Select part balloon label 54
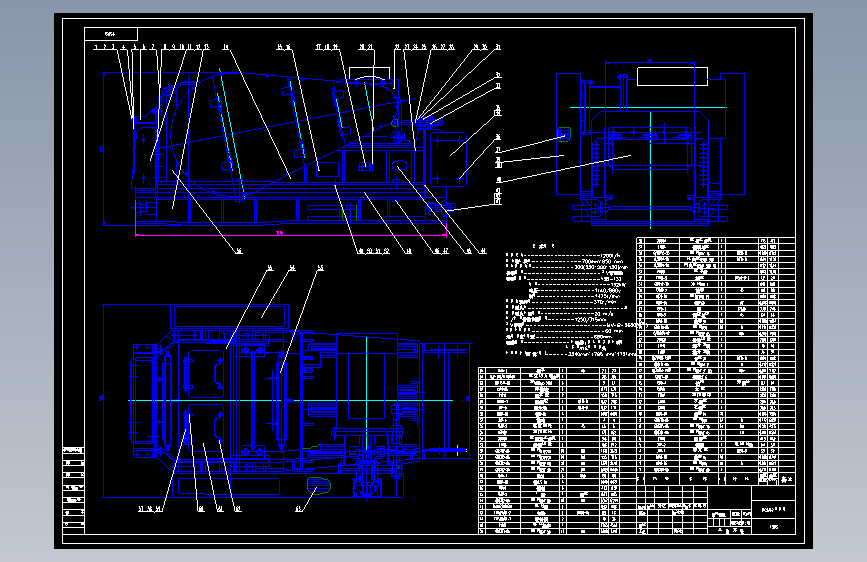Screen dimensions: 867x562 point(292,268)
